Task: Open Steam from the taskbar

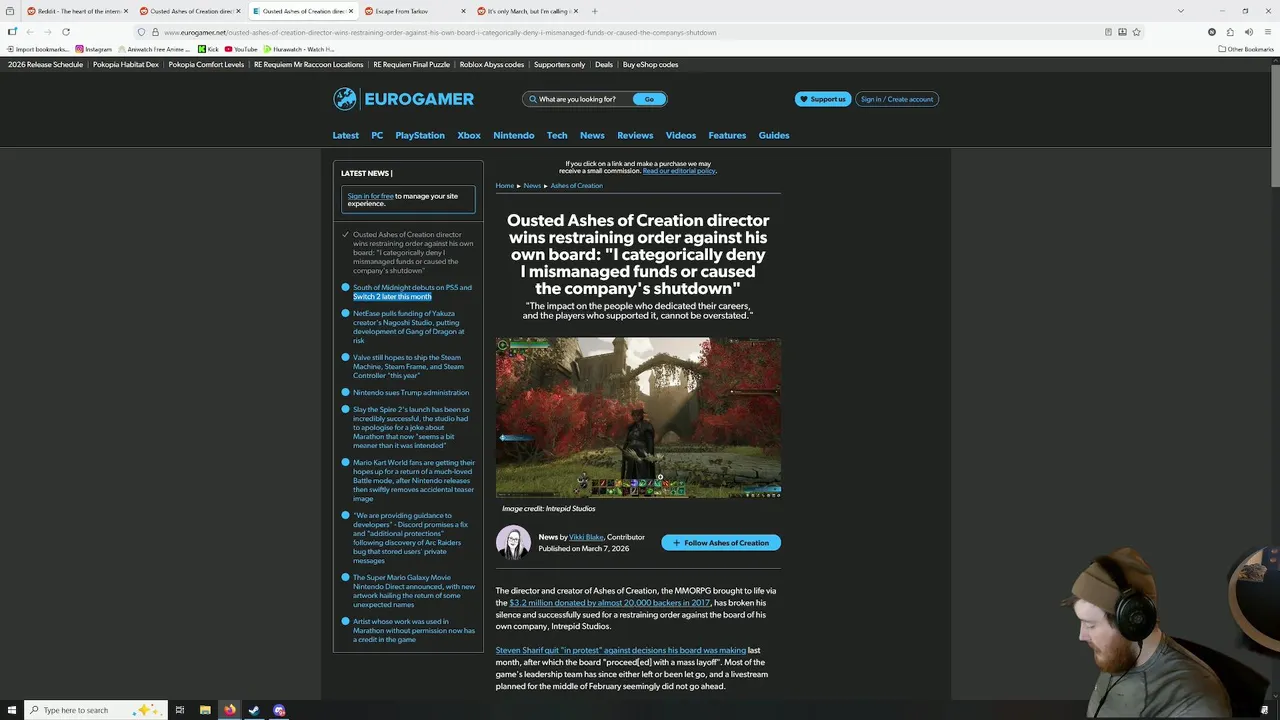Action: point(254,710)
